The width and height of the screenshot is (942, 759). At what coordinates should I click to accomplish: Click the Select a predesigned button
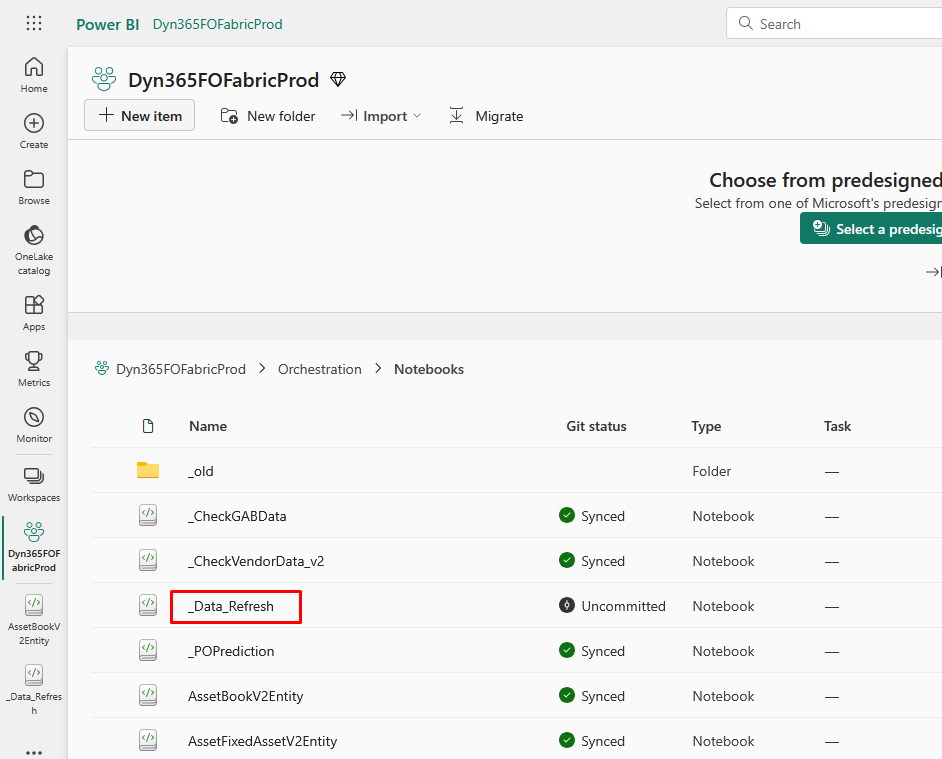[x=871, y=229]
